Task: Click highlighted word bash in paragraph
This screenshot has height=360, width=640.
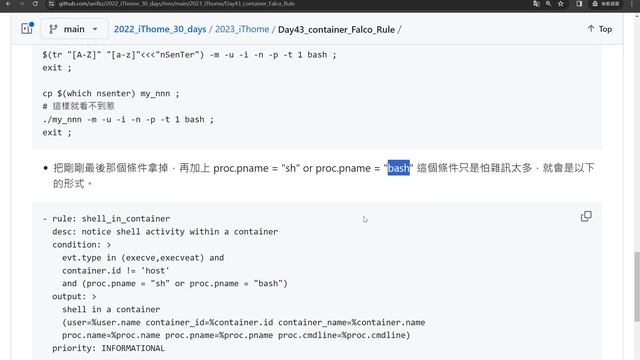Action: (x=398, y=168)
